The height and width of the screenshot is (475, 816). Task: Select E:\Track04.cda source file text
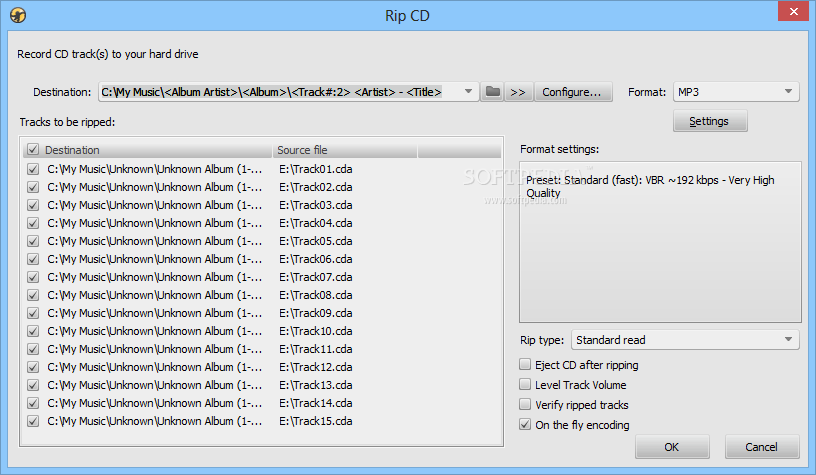316,223
